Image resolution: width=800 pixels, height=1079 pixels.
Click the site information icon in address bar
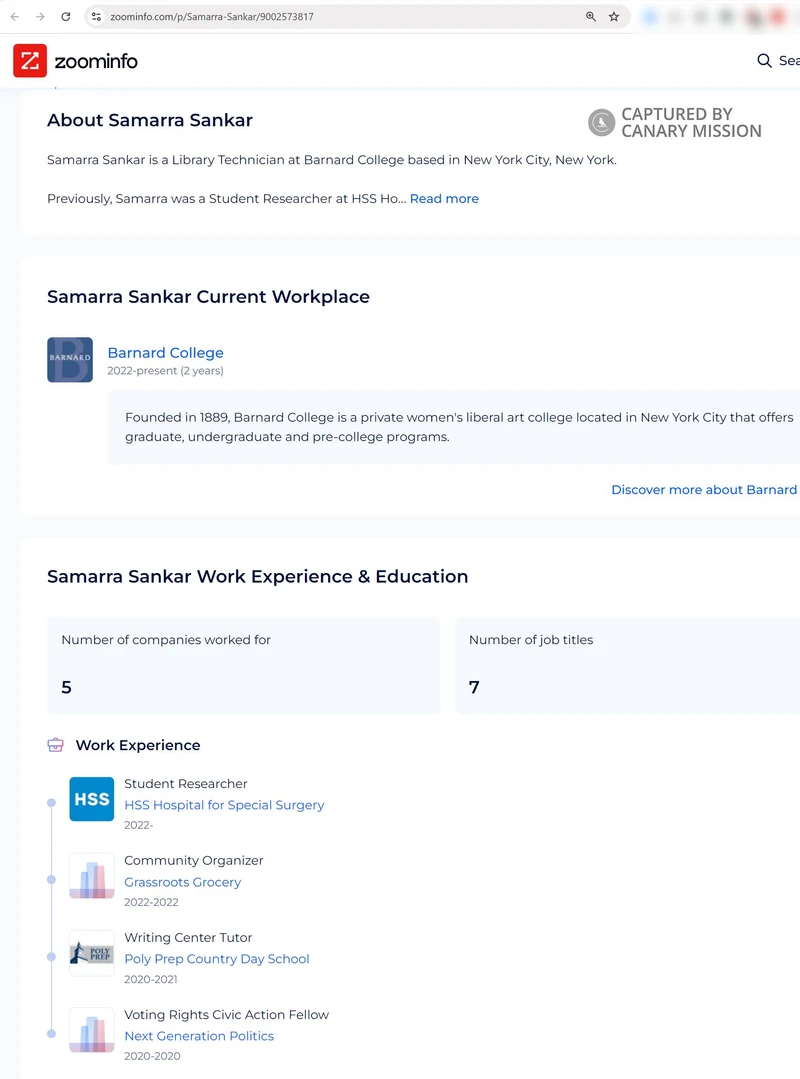[97, 17]
